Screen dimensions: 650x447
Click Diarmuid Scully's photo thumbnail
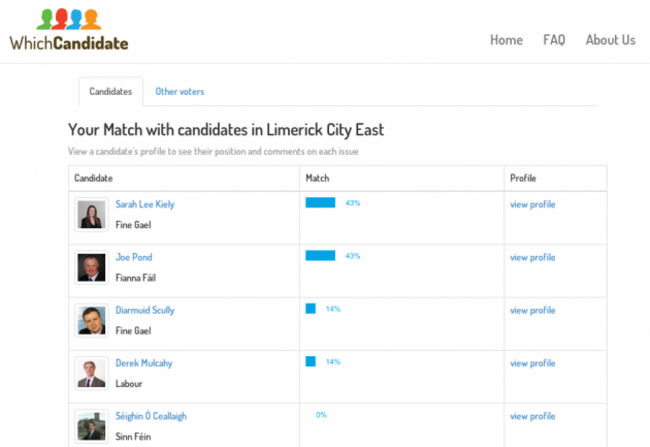tap(92, 321)
